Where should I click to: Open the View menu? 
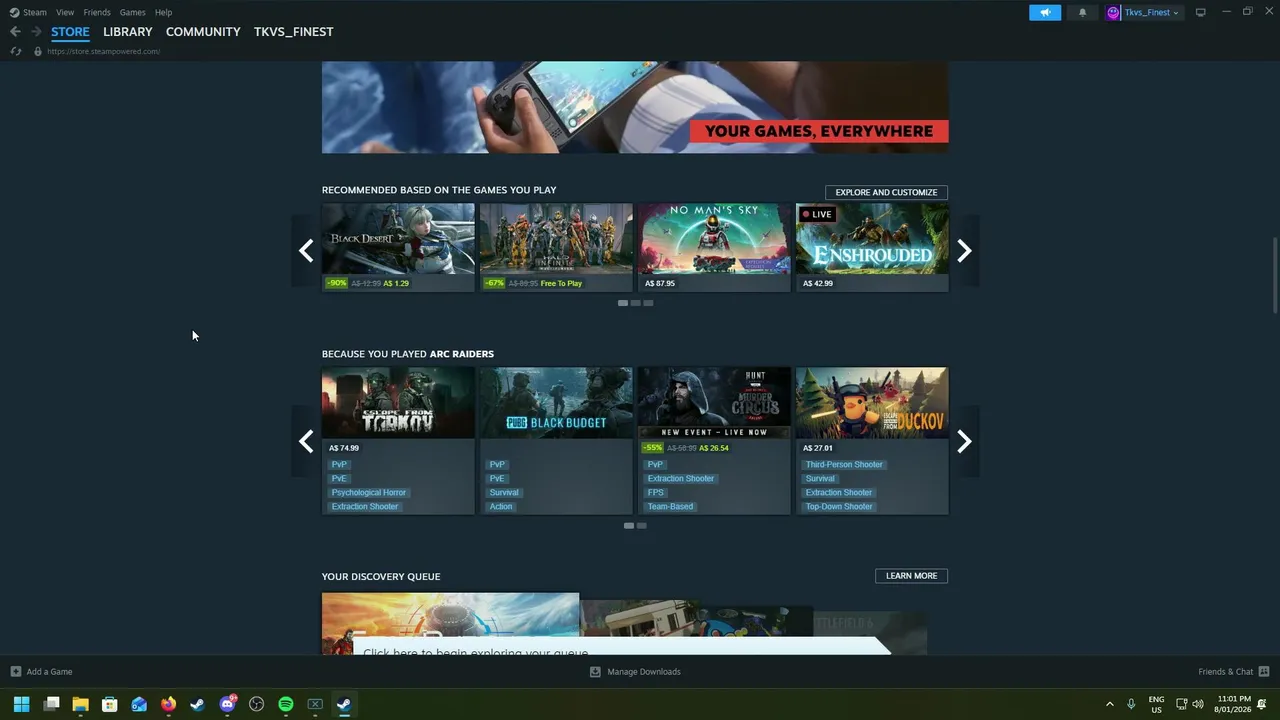[65, 12]
